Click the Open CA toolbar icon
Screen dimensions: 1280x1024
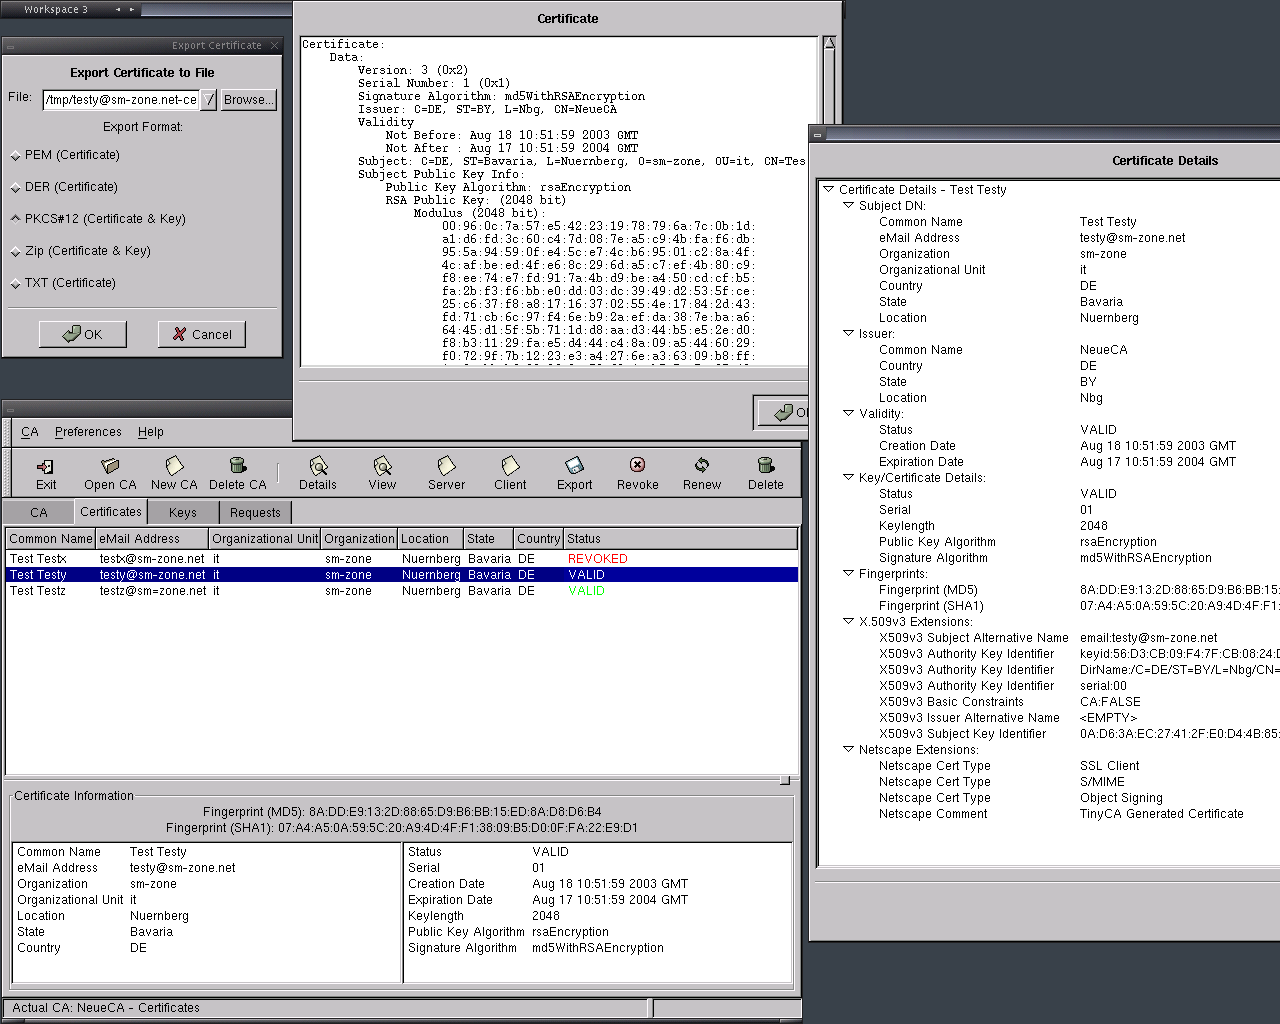pyautogui.click(x=110, y=466)
